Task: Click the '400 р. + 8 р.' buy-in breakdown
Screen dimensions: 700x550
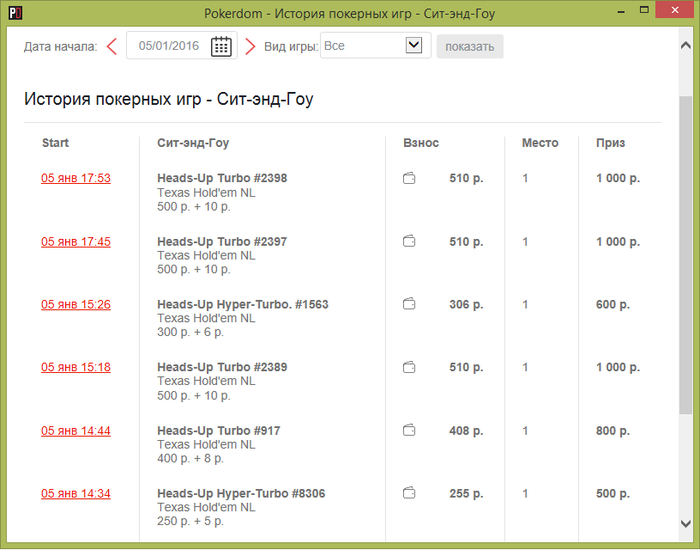Action: pyautogui.click(x=190, y=458)
